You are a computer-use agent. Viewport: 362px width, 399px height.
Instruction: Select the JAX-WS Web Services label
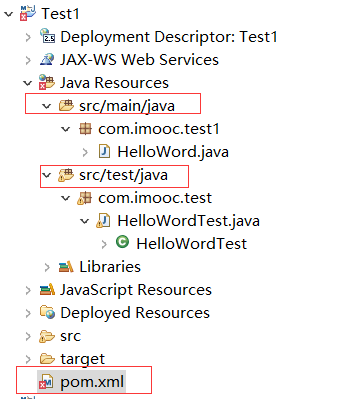coord(139,60)
